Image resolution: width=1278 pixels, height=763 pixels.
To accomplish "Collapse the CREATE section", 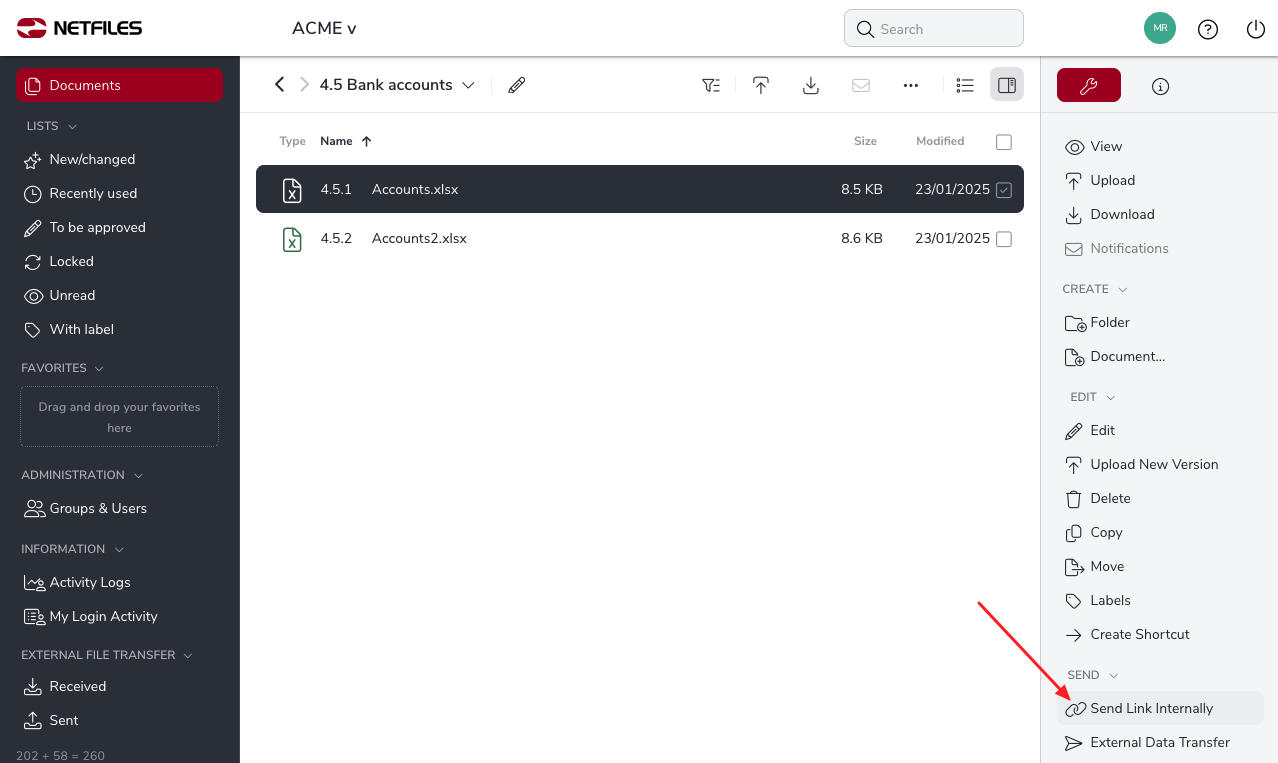I will click(1094, 289).
